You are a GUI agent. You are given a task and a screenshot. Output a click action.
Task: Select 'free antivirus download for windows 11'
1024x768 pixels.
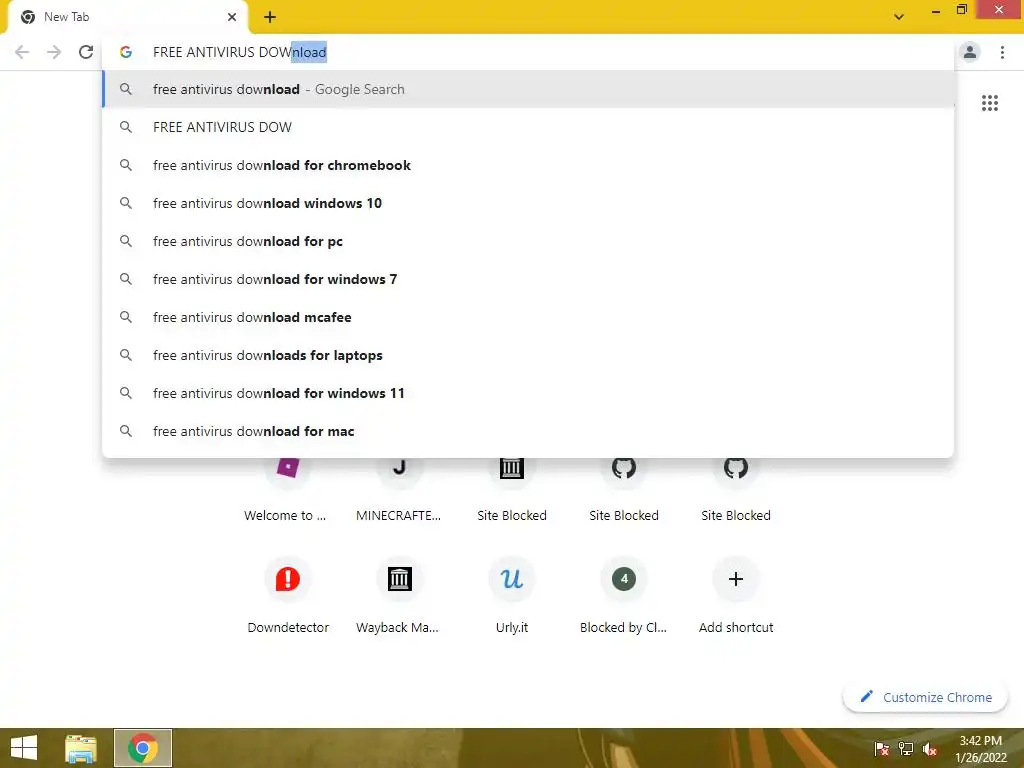(528, 393)
